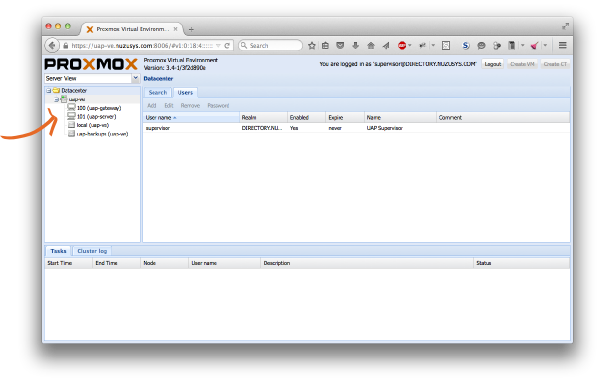Screen dimensions: 600x381
Task: Click the browser address URL field
Action: 142,46
